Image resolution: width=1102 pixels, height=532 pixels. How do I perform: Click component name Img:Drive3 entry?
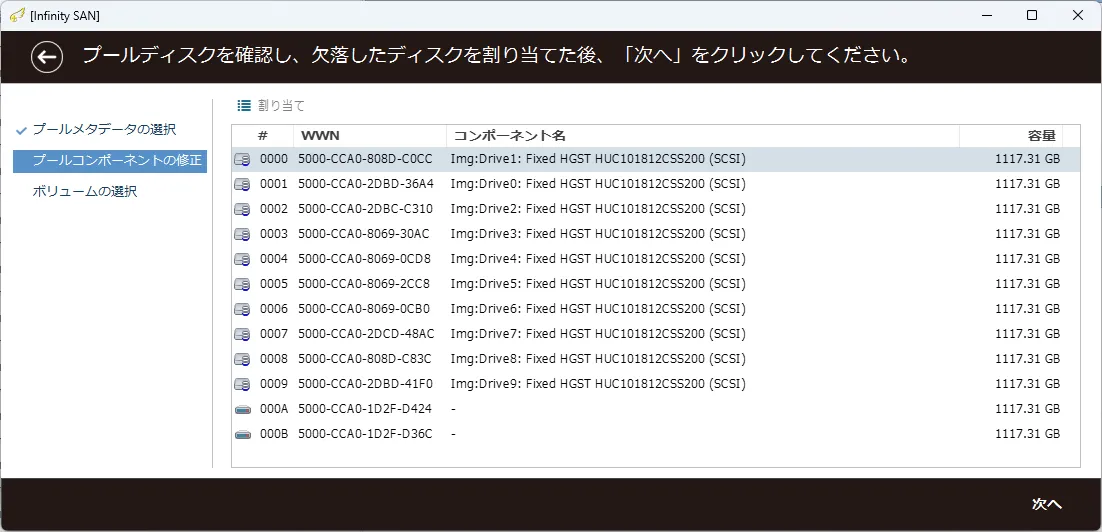click(x=598, y=233)
